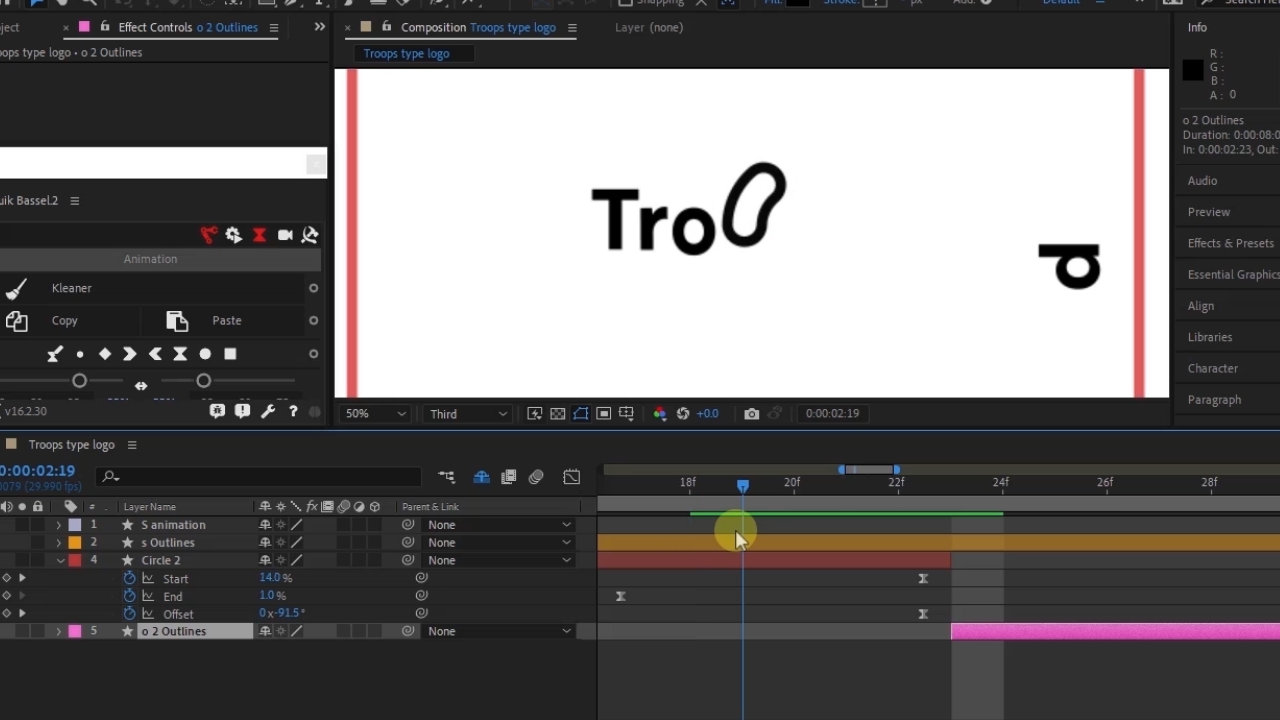Click Duik bug report icon
The image size is (1280, 720).
(217, 411)
